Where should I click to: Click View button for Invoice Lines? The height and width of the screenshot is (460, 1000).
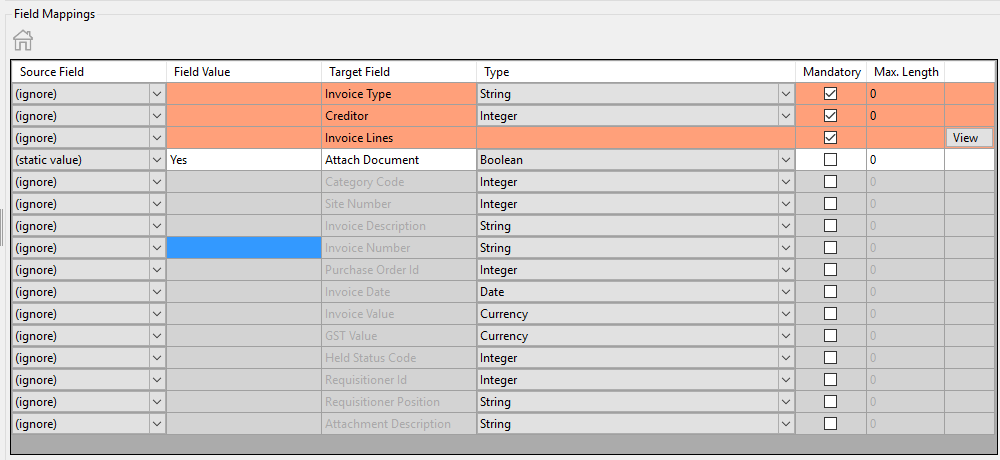968,138
